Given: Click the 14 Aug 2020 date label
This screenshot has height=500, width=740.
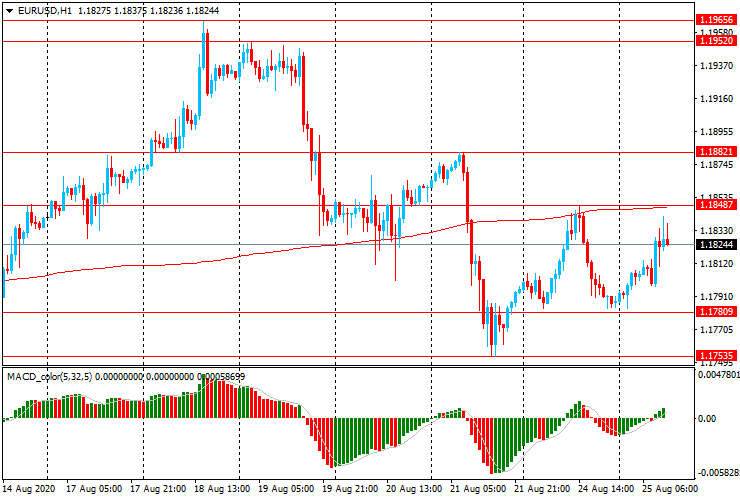Looking at the screenshot, I should coord(29,488).
